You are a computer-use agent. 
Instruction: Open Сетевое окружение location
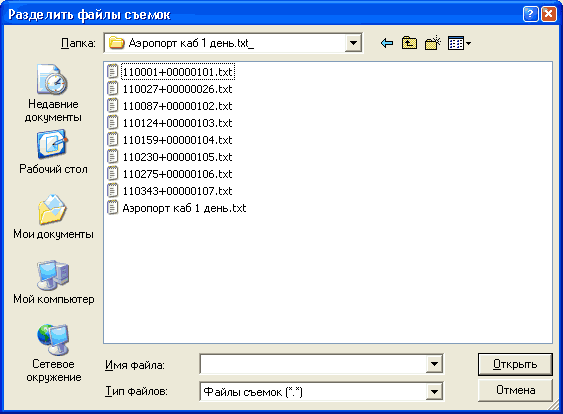click(53, 353)
